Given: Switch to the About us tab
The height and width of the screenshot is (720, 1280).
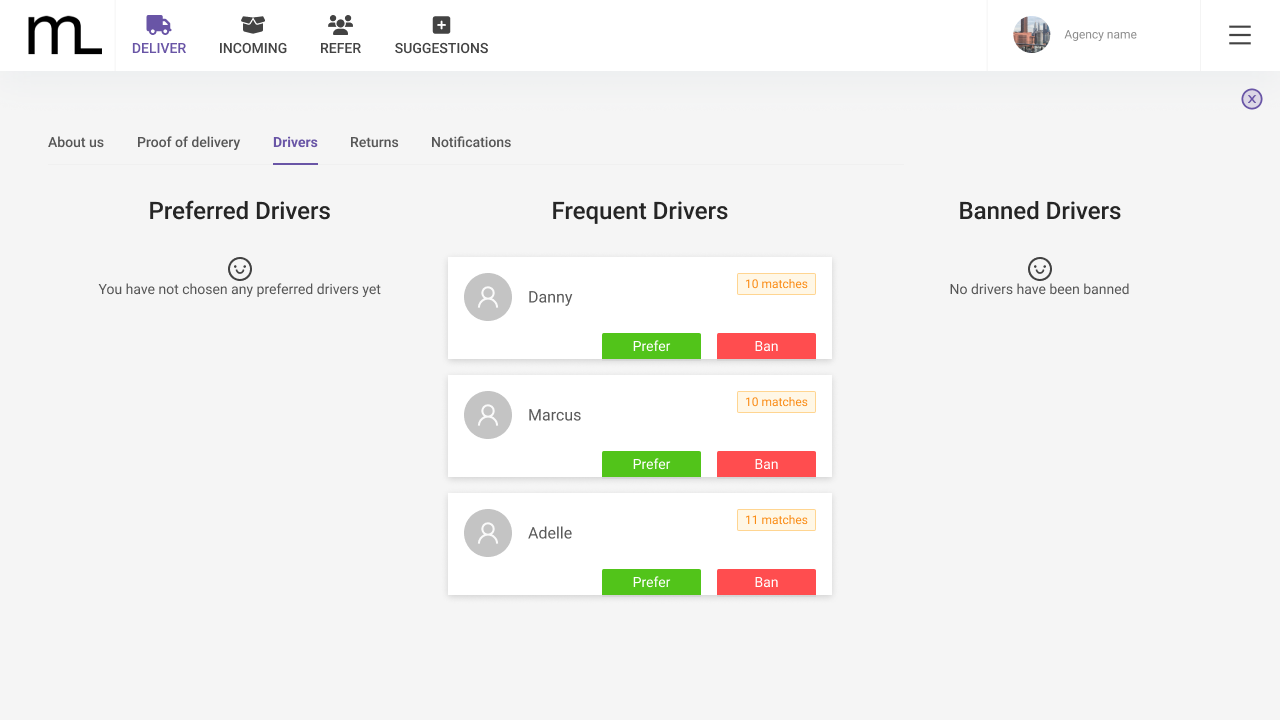Looking at the screenshot, I should [75, 142].
